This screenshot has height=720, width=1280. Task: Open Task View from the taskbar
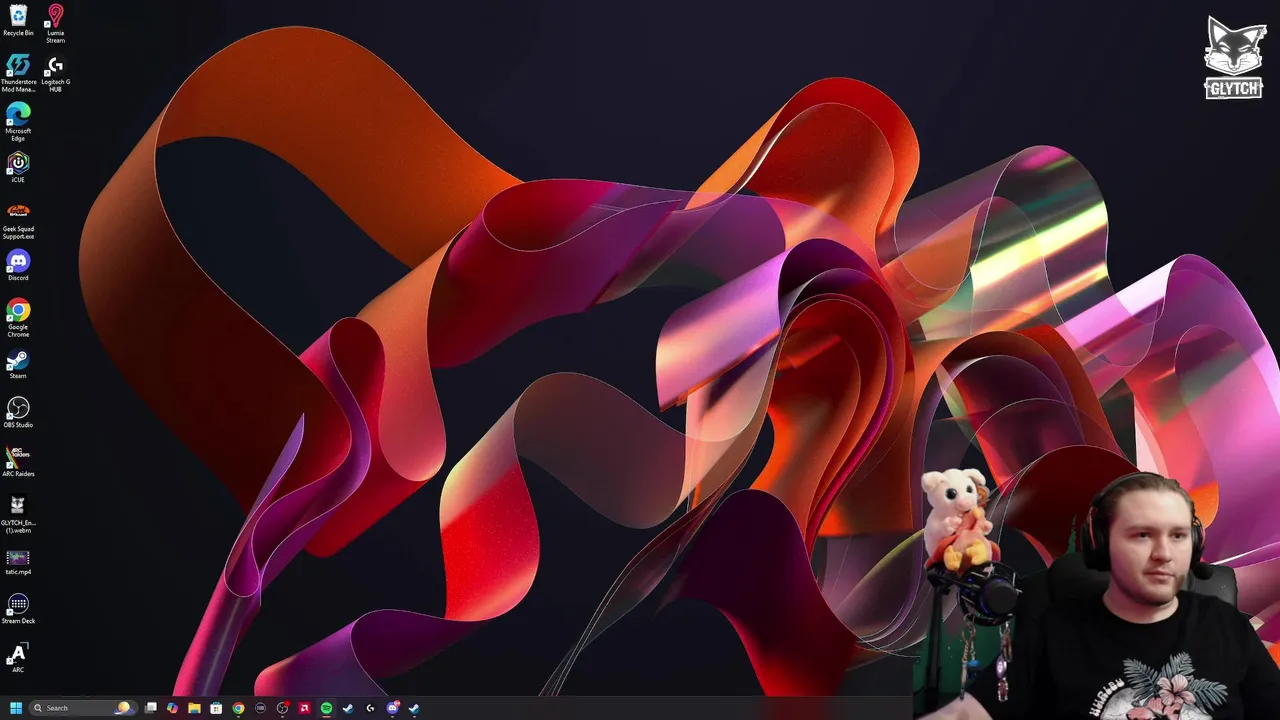coord(150,708)
